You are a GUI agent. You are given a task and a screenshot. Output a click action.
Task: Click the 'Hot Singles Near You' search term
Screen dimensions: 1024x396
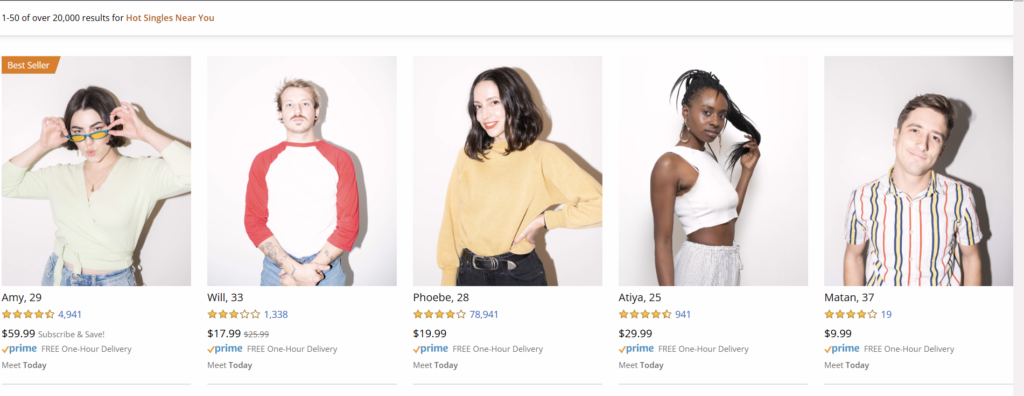170,18
